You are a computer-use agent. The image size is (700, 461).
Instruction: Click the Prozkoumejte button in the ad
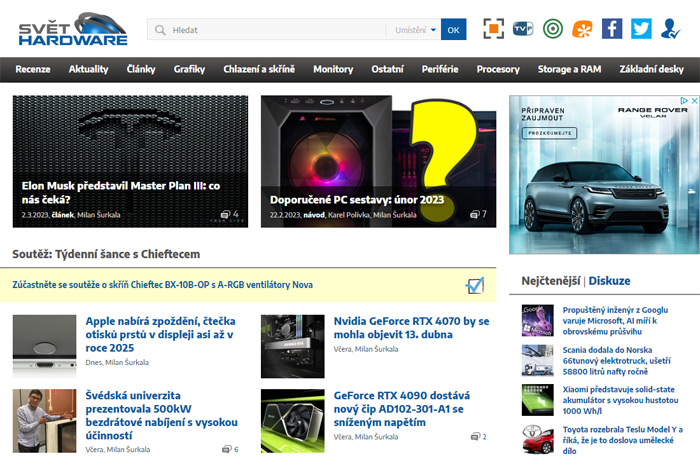pyautogui.click(x=550, y=131)
